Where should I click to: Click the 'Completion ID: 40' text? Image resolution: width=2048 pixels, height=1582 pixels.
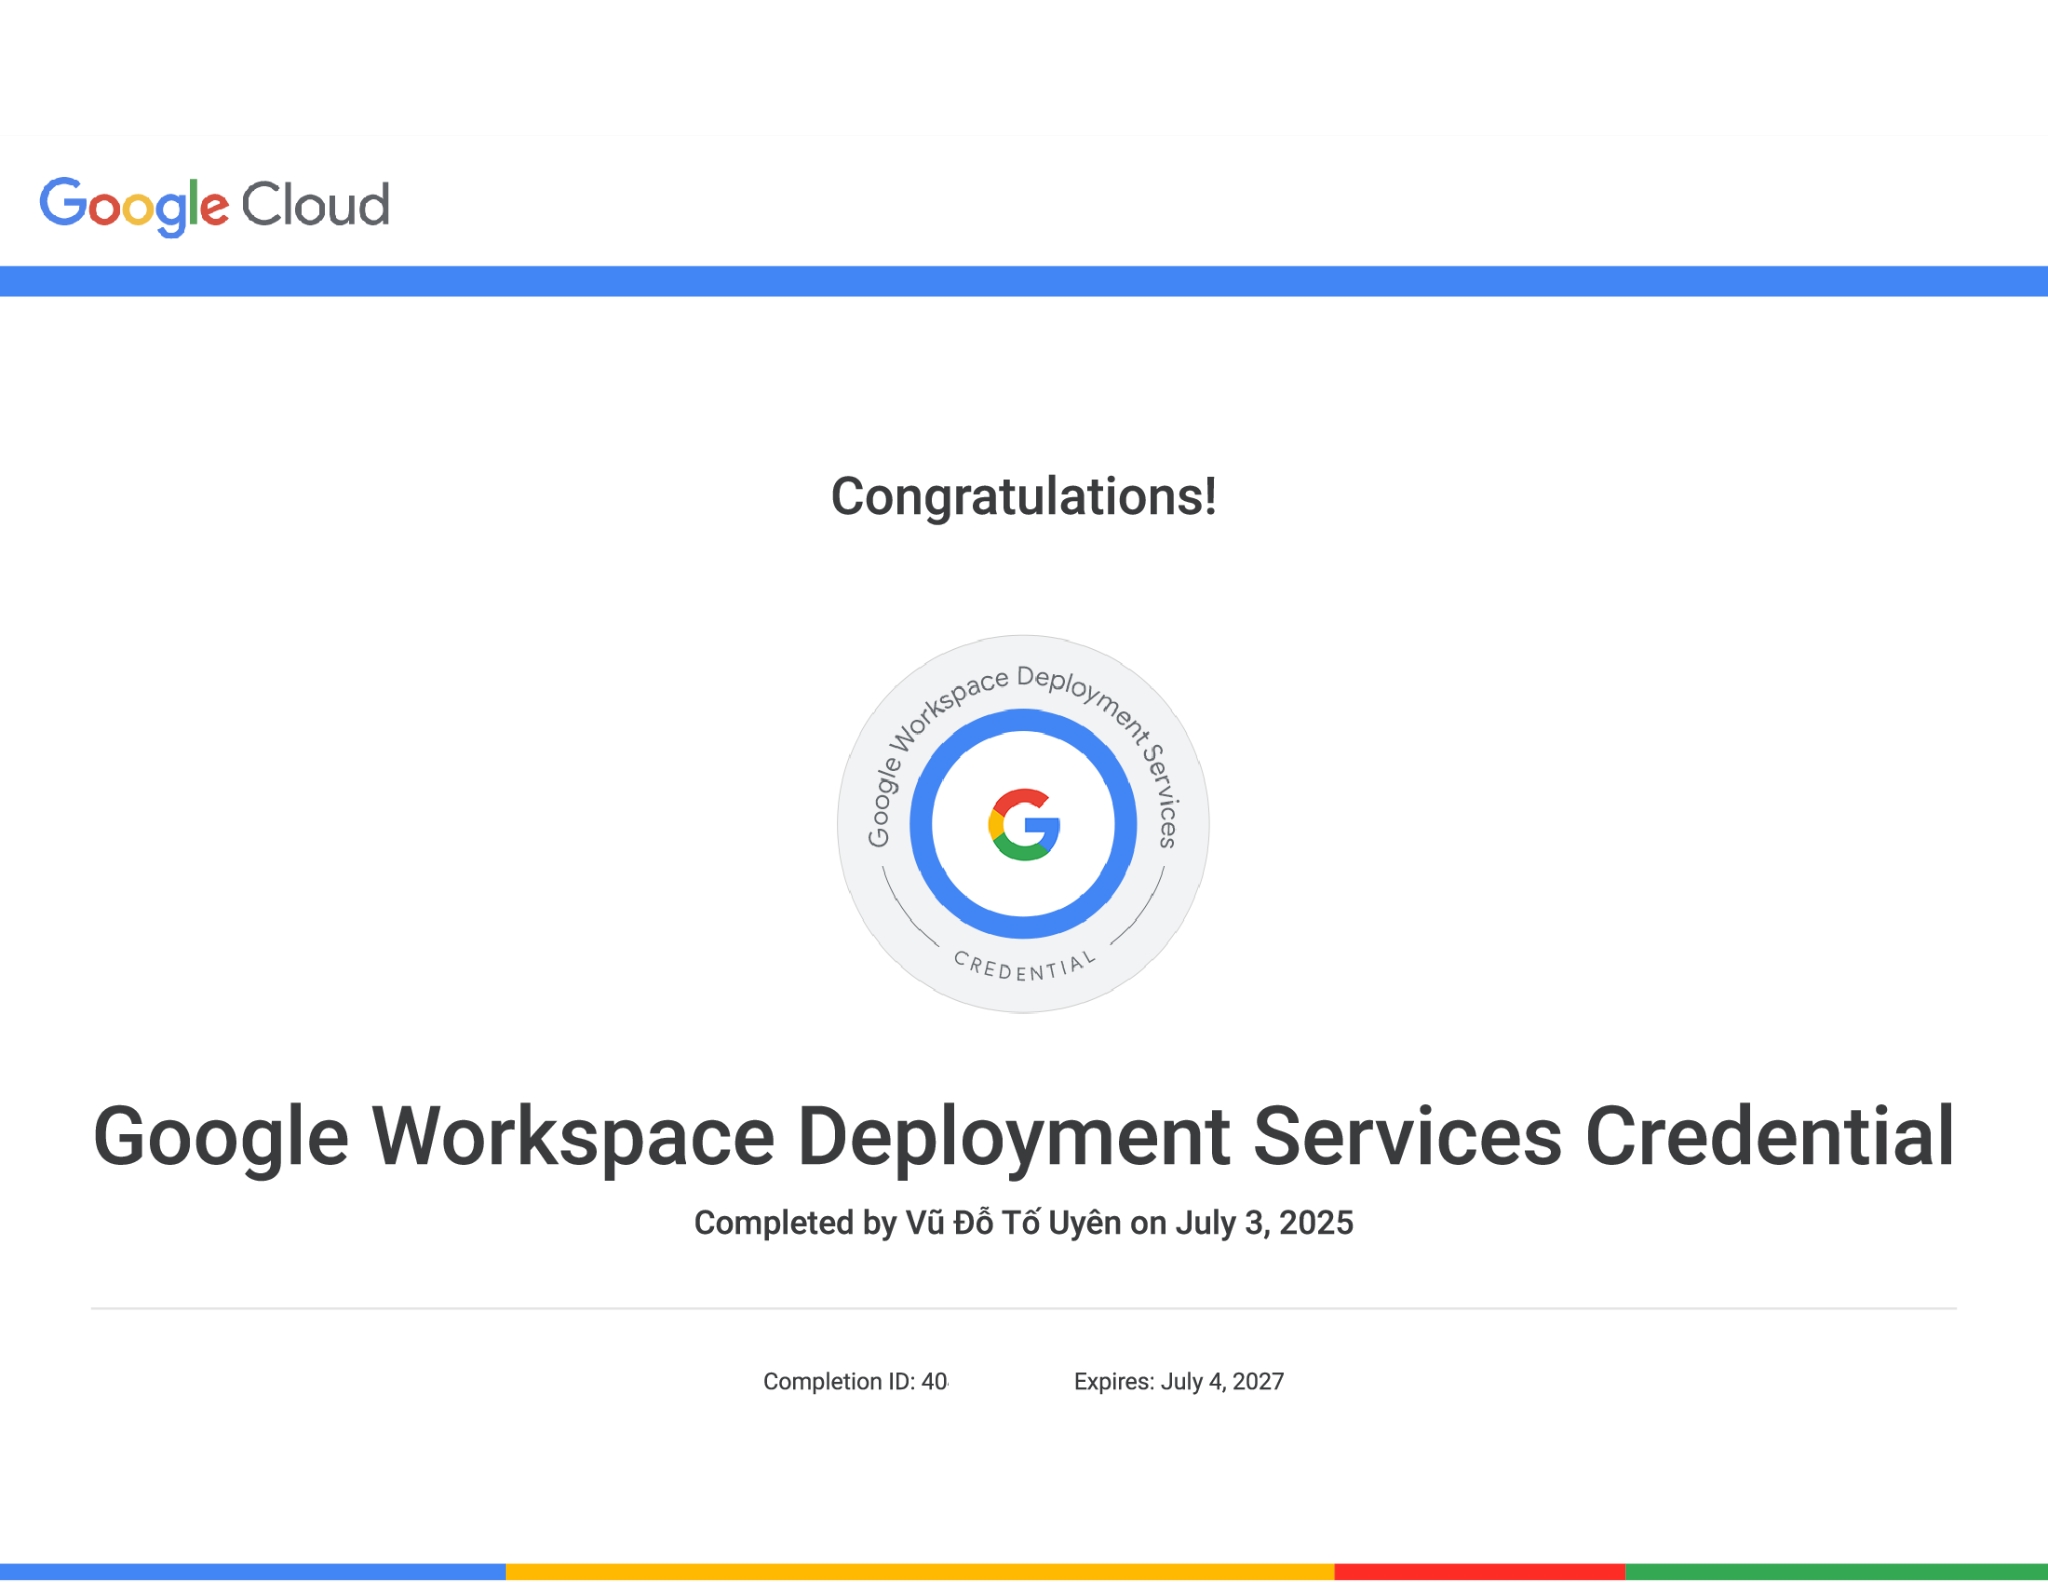pos(855,1381)
